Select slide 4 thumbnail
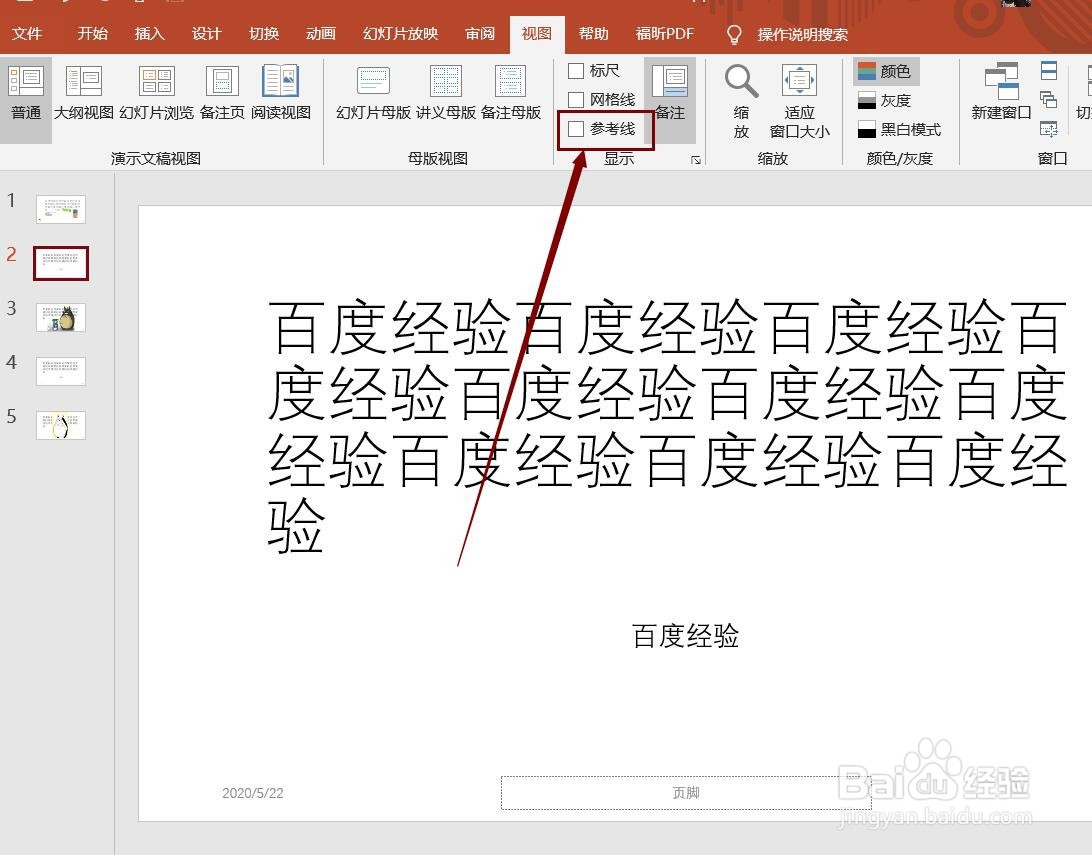Image resolution: width=1092 pixels, height=855 pixels. (x=61, y=371)
